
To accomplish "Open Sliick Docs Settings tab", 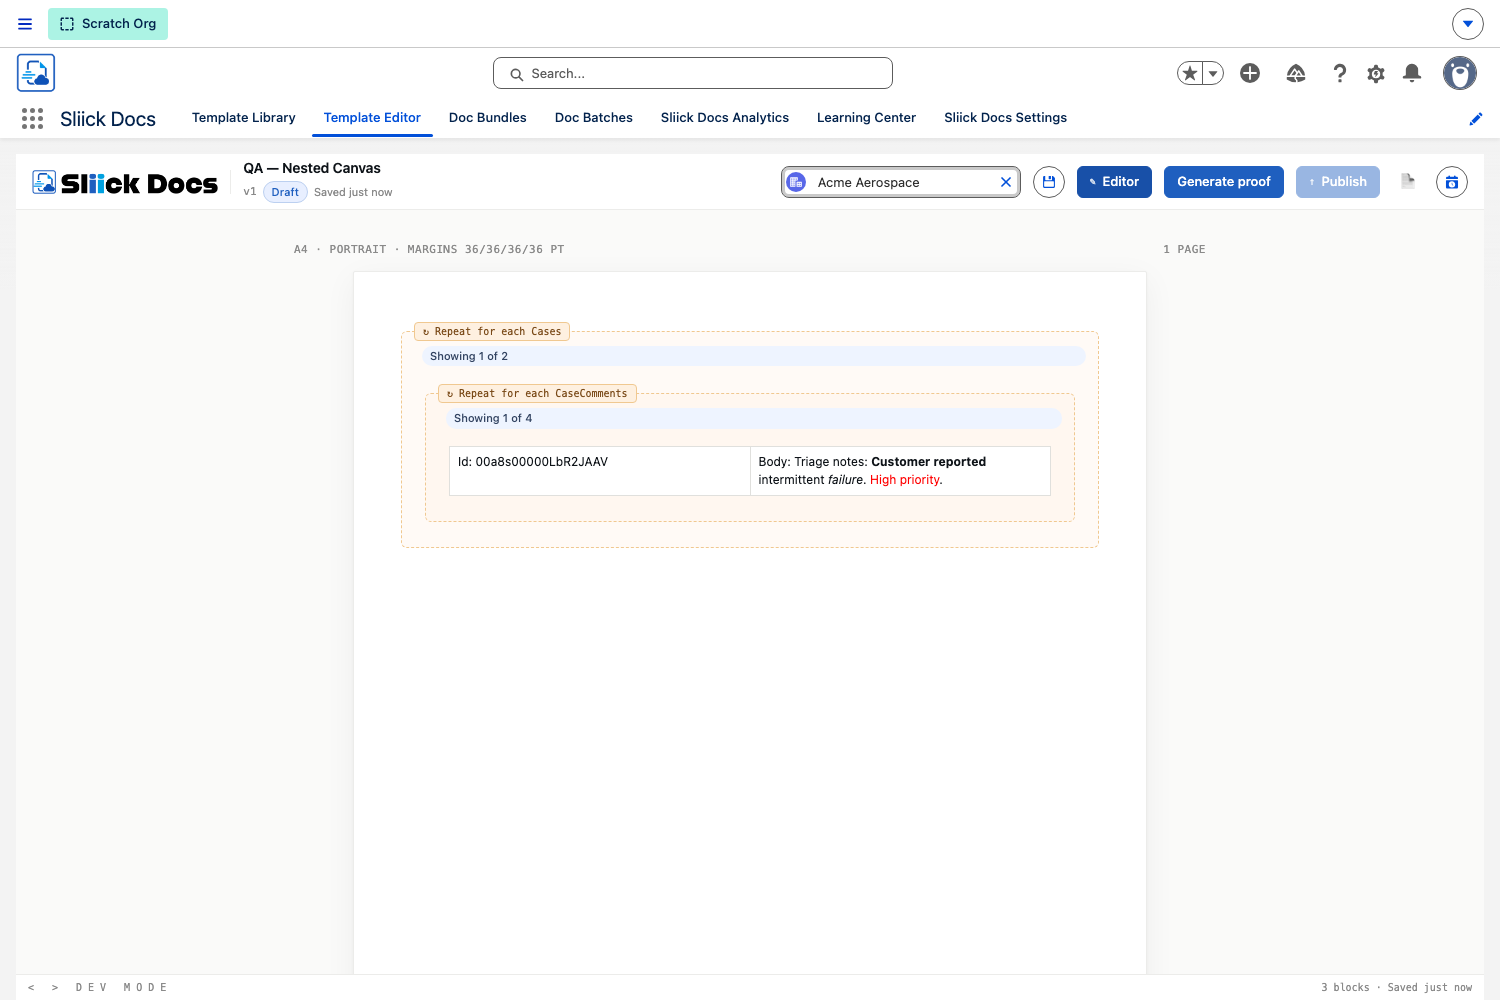I will click(1005, 118).
